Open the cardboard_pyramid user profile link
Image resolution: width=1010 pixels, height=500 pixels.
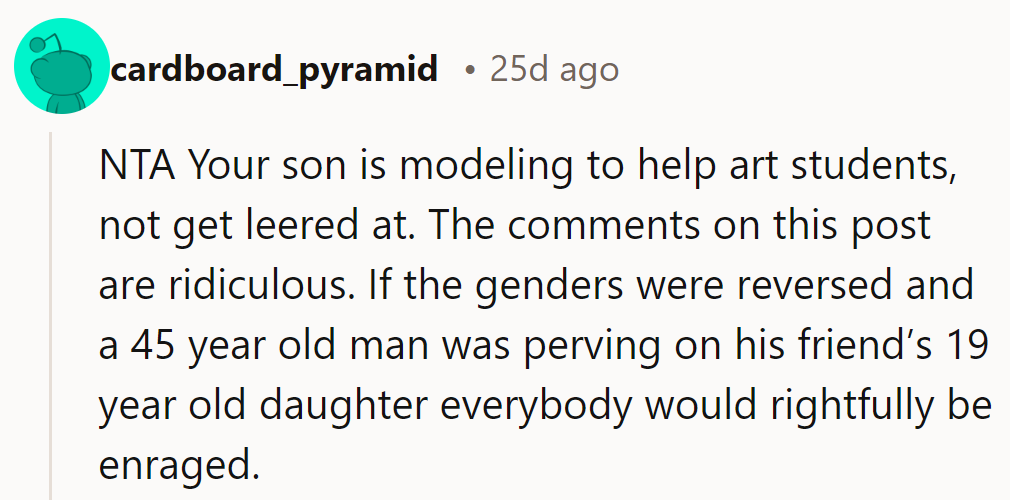tap(274, 70)
